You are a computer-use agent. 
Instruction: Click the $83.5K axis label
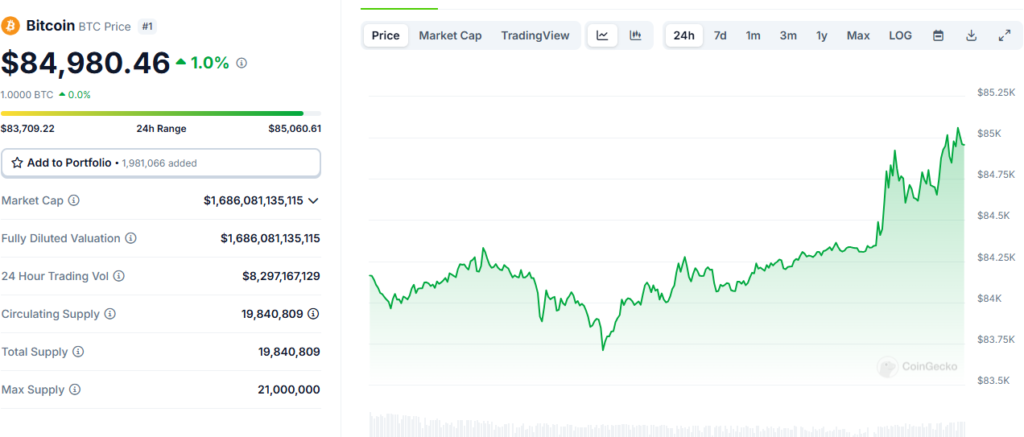coord(993,380)
